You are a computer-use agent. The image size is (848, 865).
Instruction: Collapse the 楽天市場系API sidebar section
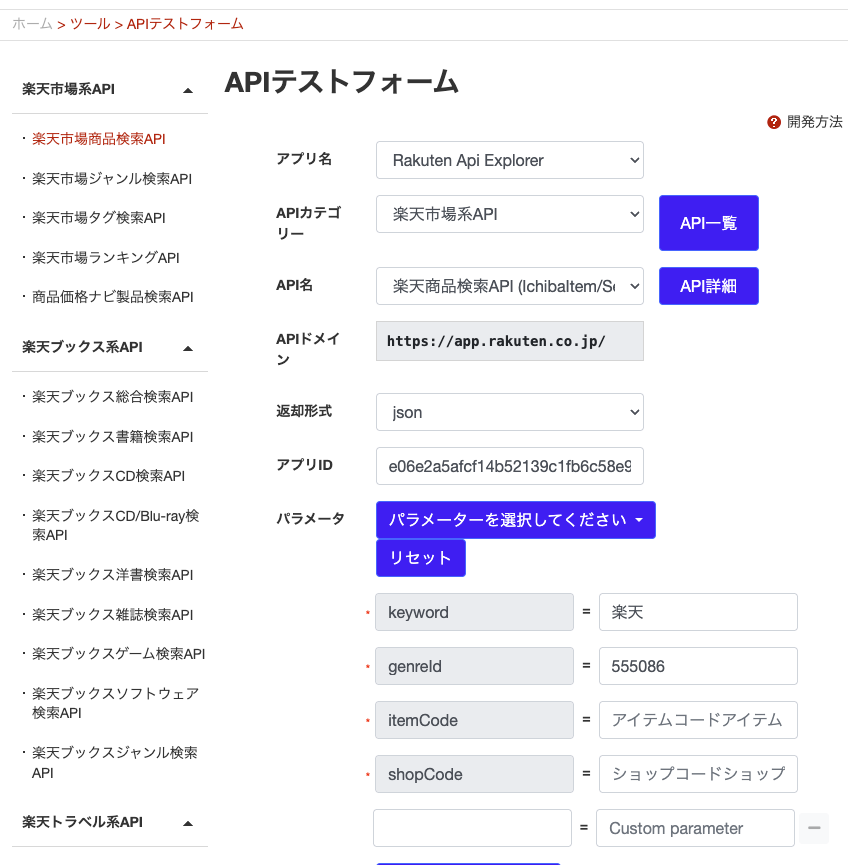[x=188, y=90]
